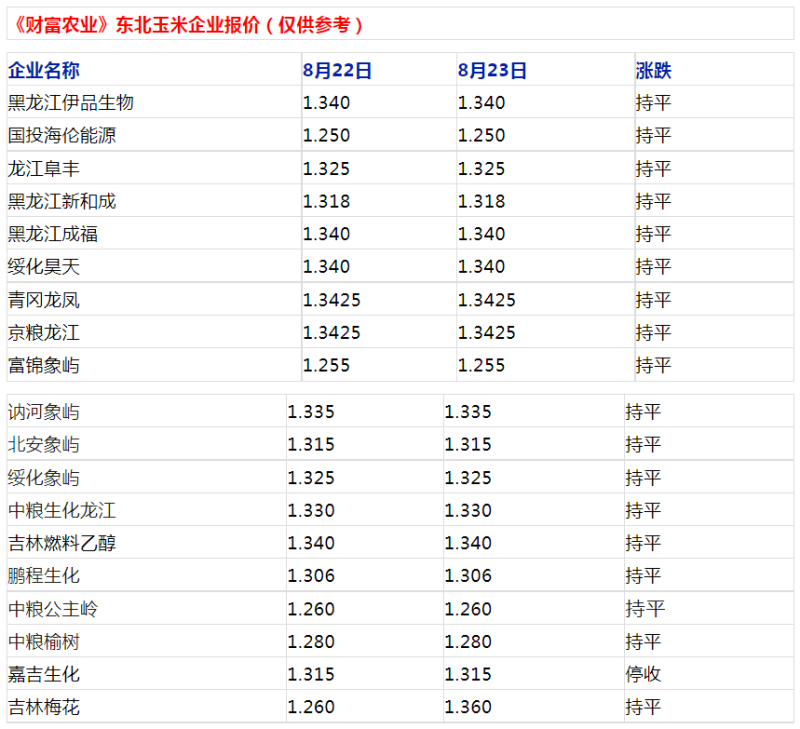Select the 涨跌 column header

point(654,70)
